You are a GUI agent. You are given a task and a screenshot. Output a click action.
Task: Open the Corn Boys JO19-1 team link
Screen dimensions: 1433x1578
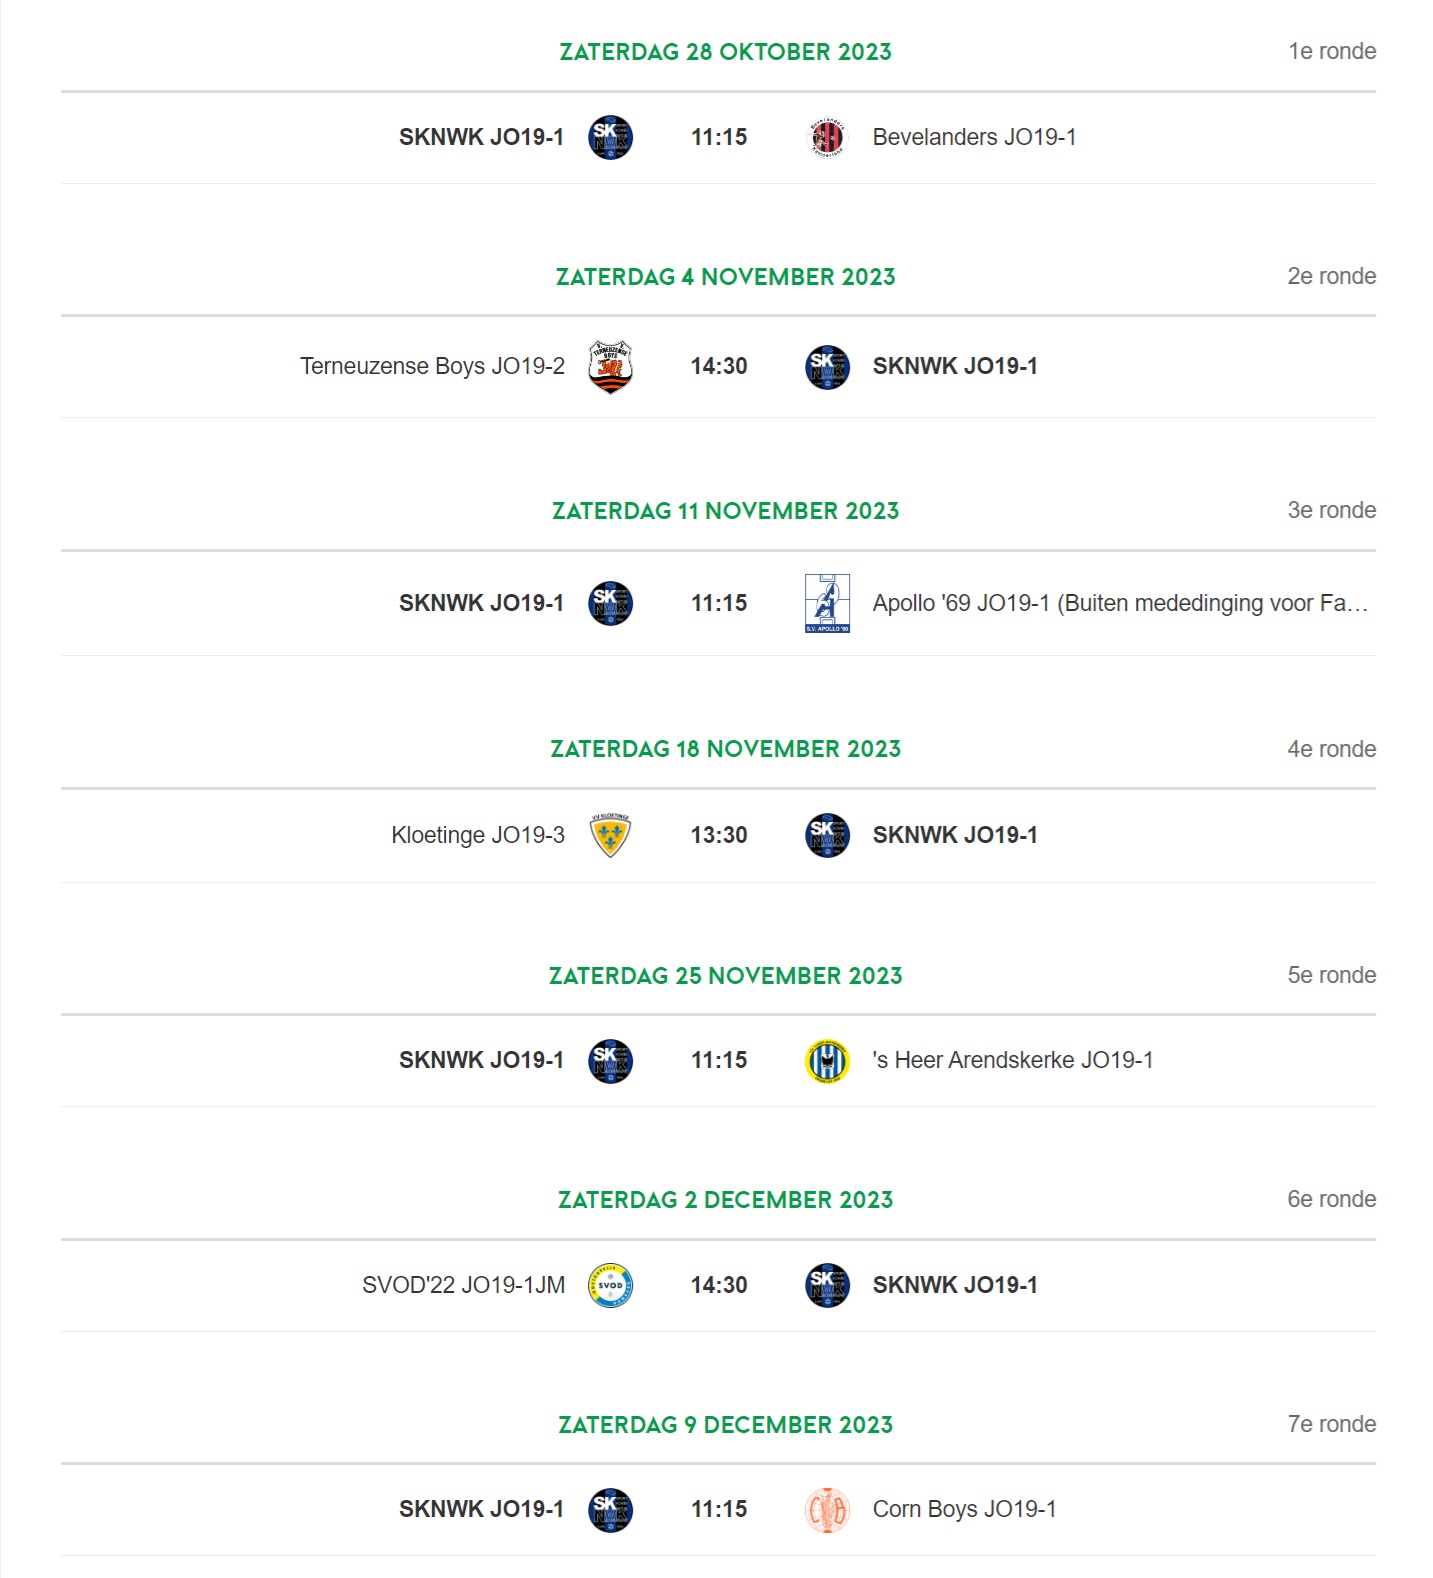click(964, 1509)
